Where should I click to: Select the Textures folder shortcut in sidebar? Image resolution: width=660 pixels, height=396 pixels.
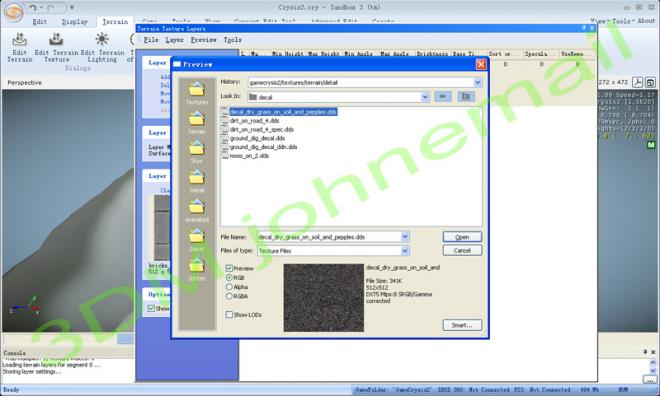tap(197, 89)
